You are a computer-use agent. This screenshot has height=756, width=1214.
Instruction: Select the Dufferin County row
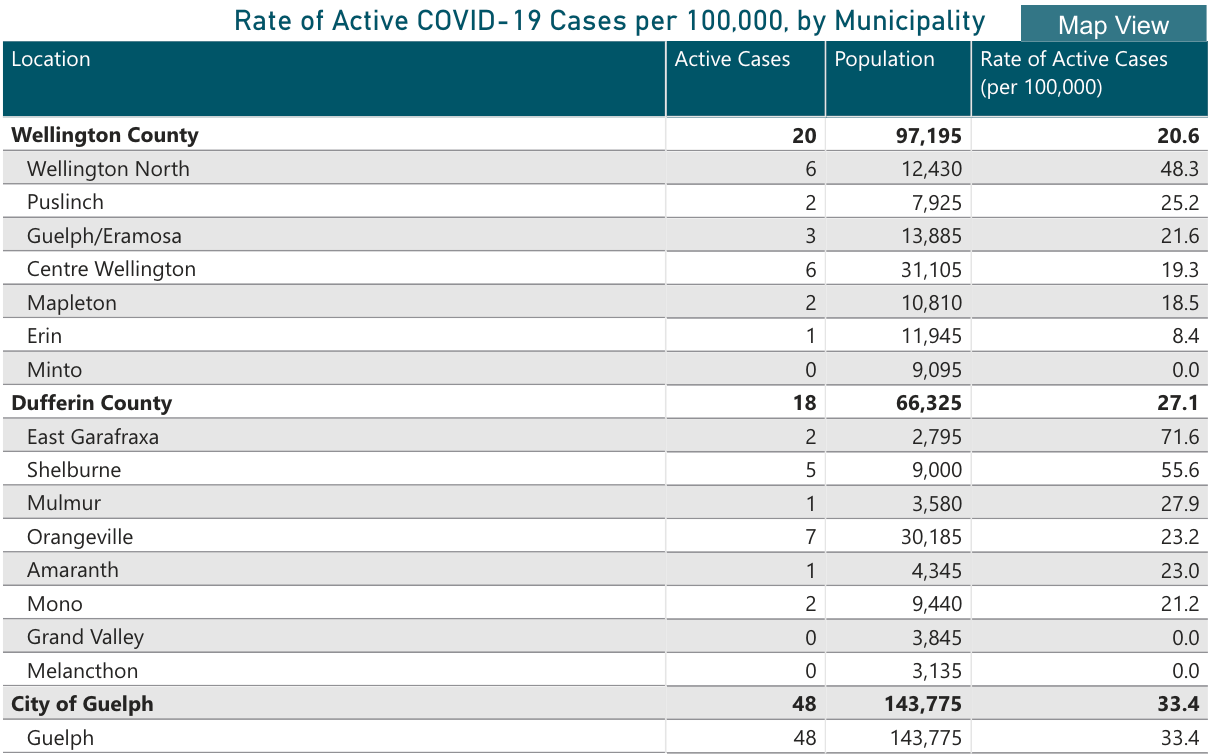pos(92,403)
